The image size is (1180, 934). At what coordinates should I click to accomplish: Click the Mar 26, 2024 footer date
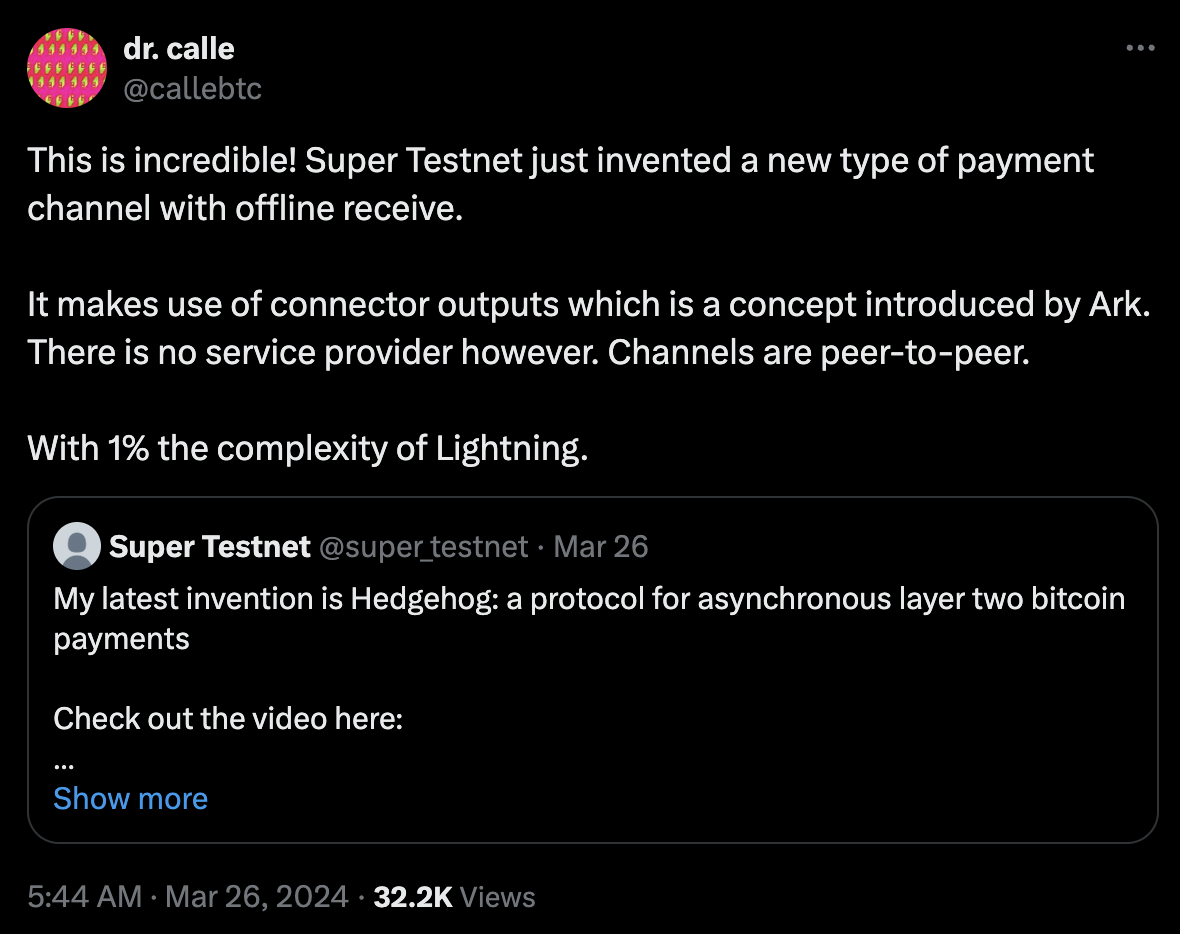click(254, 896)
